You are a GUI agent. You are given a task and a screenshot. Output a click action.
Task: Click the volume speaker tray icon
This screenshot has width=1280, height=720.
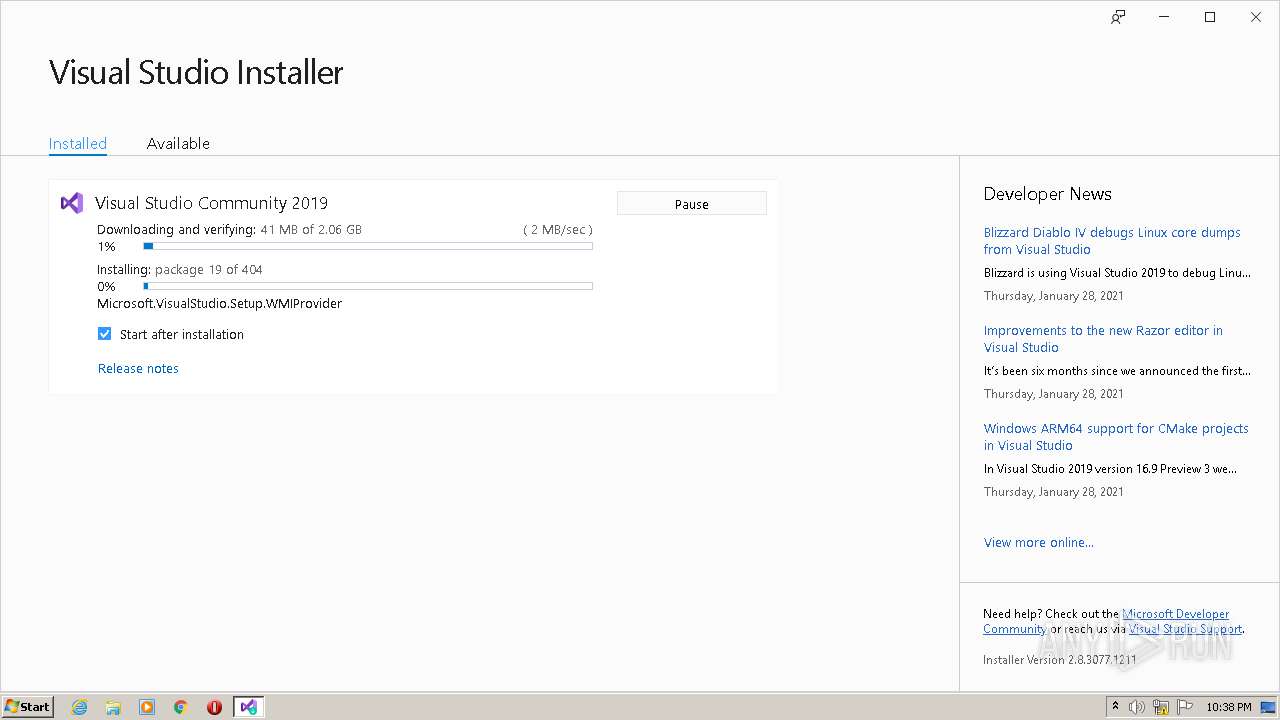[1136, 707]
